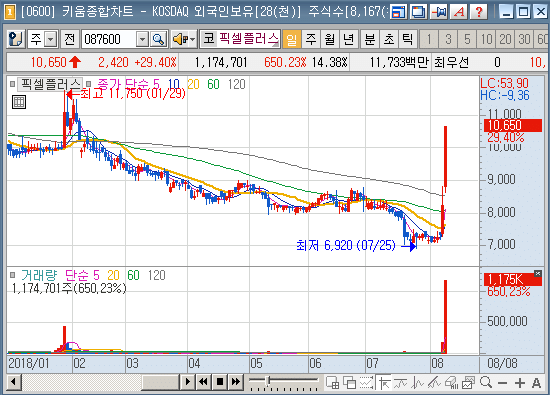Click the play forward button
The image size is (550, 395).
tap(188, 381)
